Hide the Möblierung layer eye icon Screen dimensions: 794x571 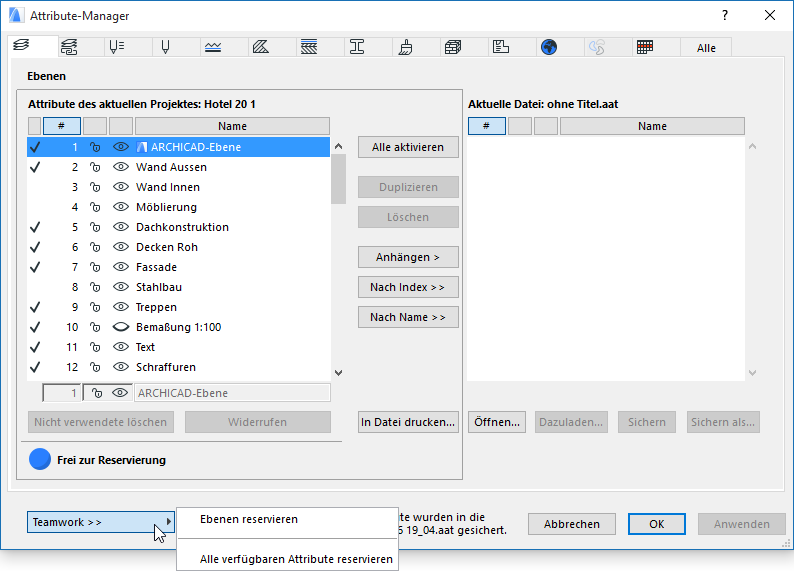pos(121,207)
